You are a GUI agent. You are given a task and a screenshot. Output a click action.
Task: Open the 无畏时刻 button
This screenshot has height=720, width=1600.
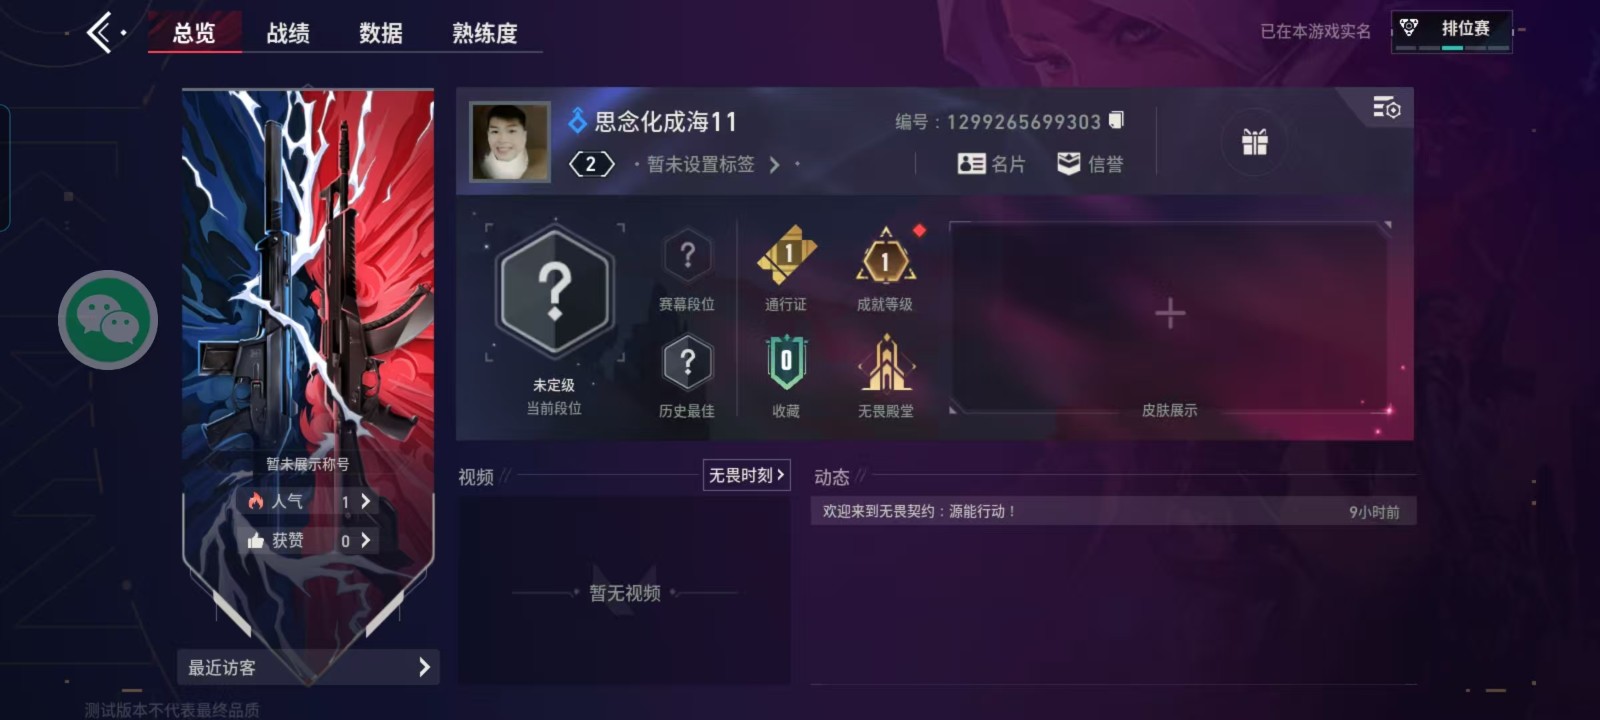pyautogui.click(x=747, y=475)
